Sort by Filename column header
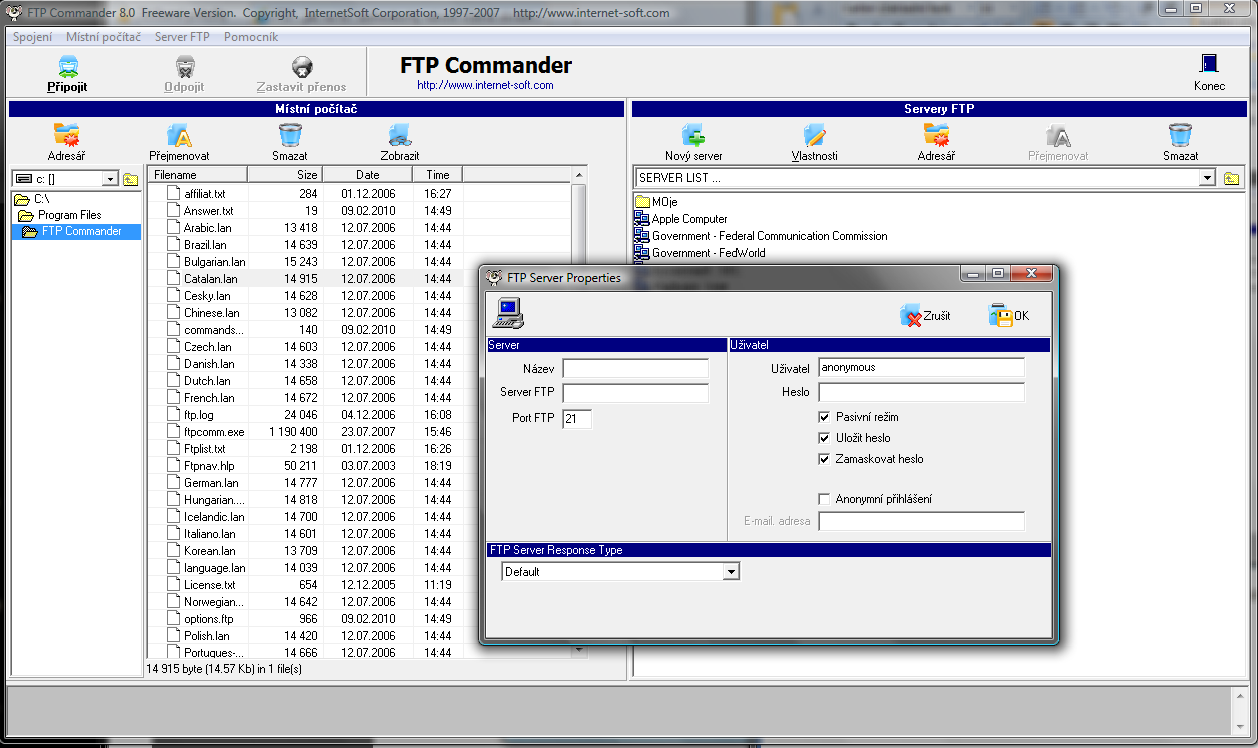Viewport: 1258px width, 748px height. tap(197, 175)
